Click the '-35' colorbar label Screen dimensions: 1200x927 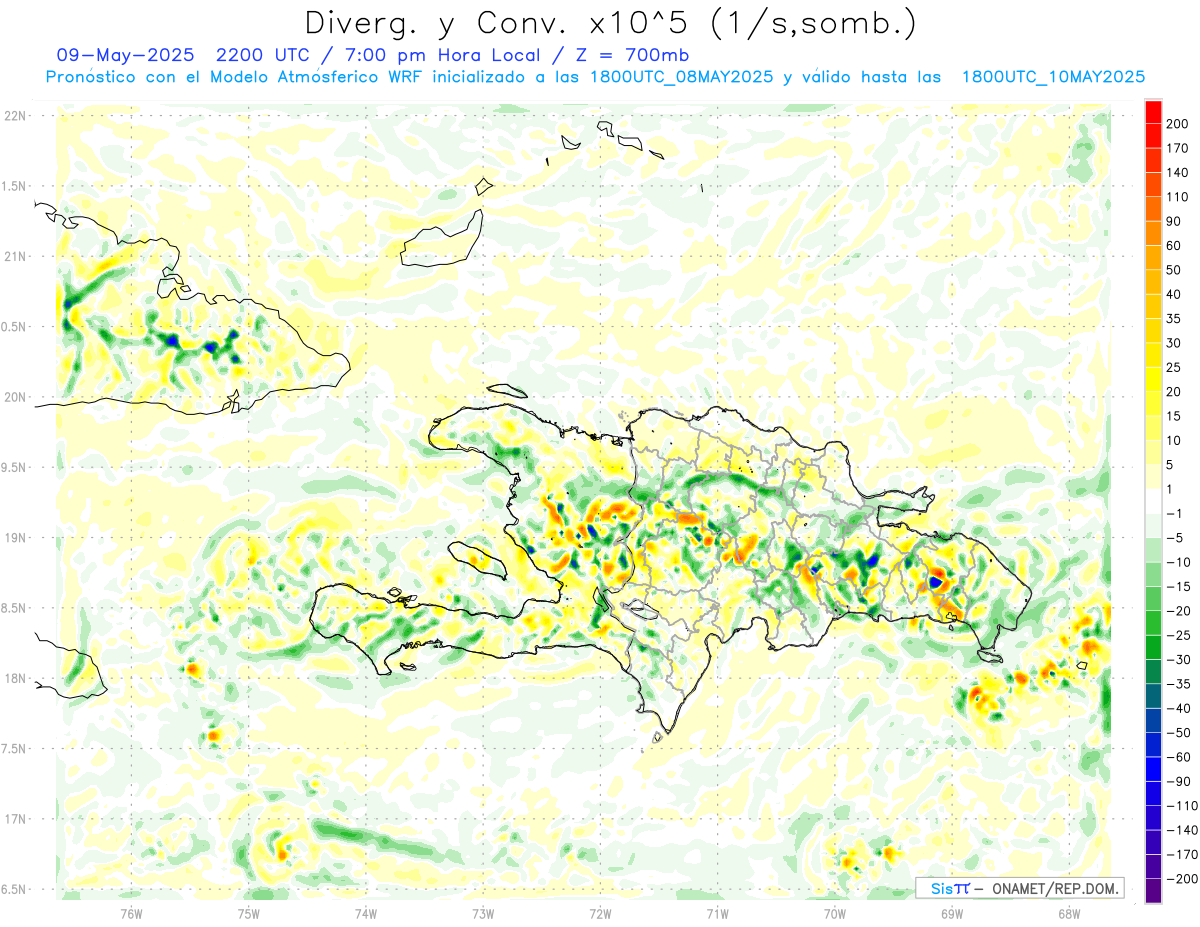point(1177,684)
